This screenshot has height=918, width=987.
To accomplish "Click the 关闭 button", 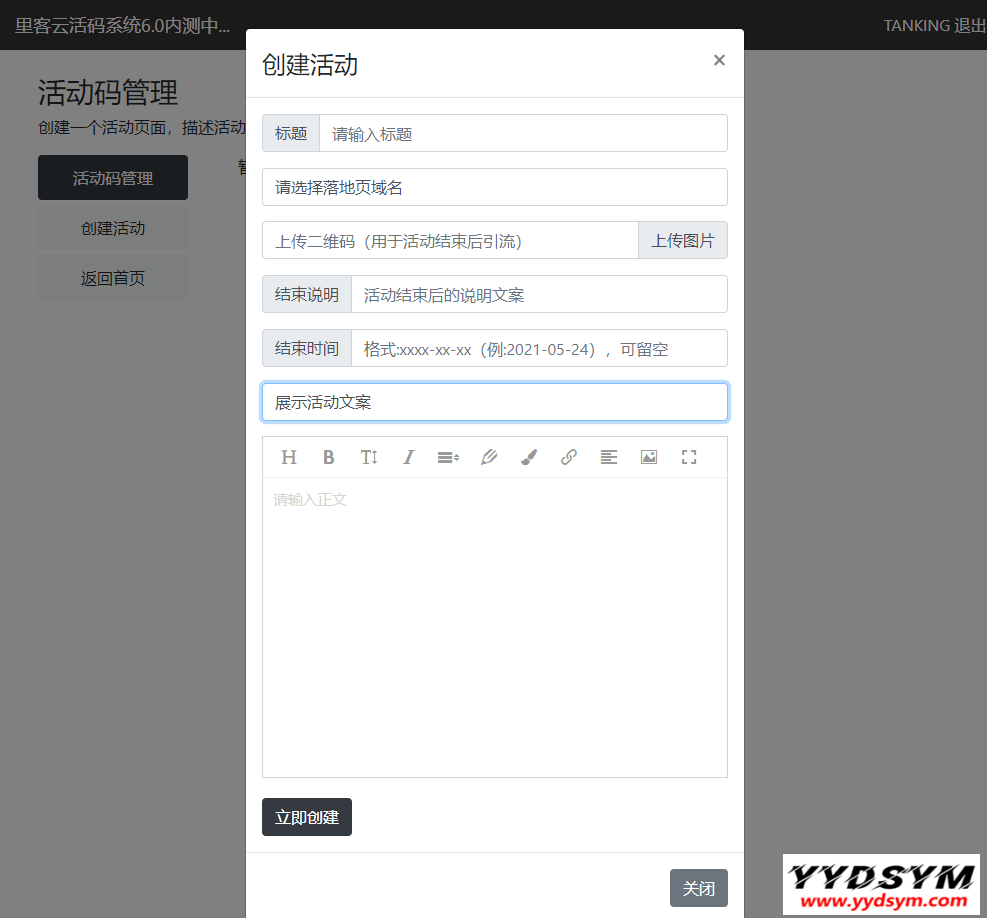I will click(x=699, y=888).
